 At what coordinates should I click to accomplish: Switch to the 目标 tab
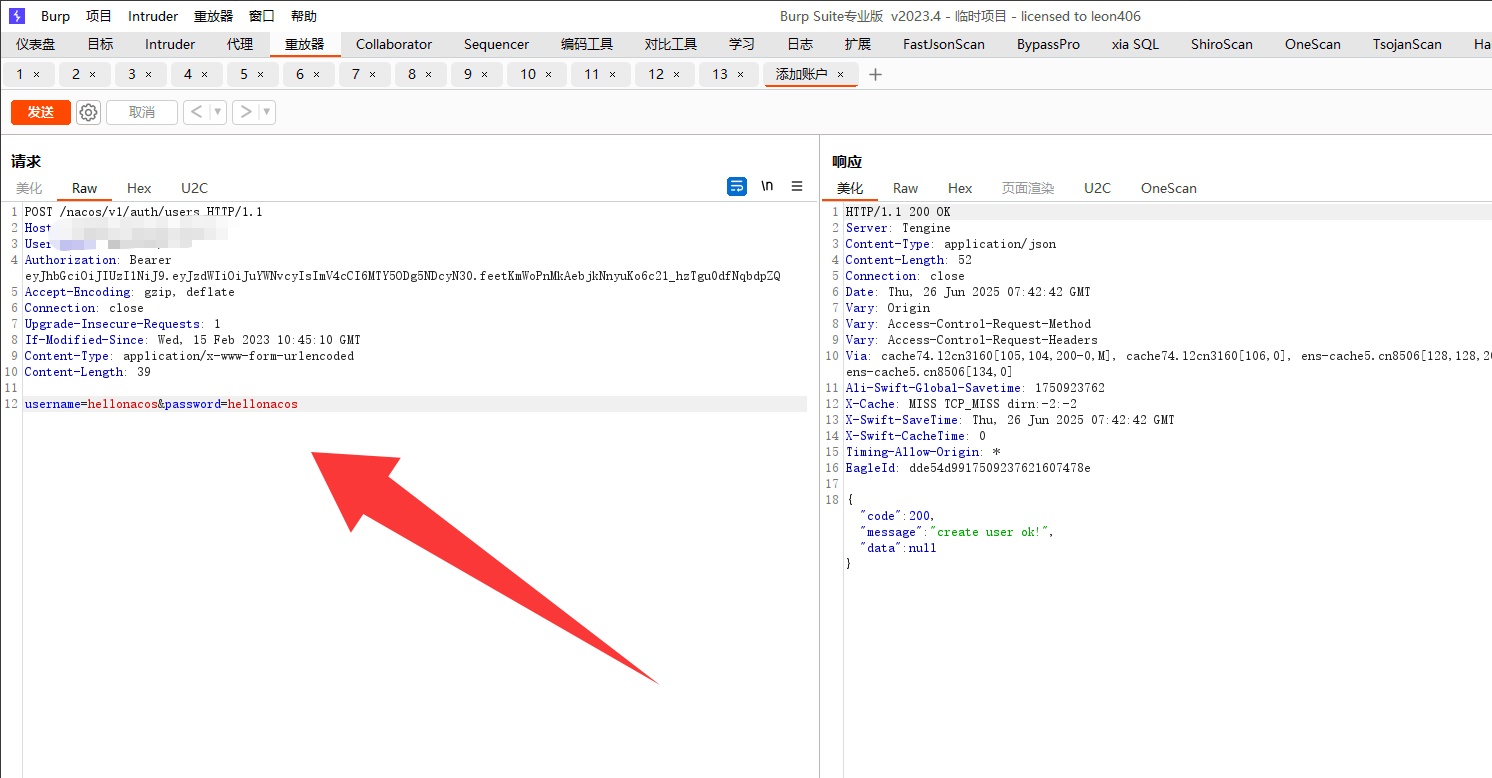point(100,44)
